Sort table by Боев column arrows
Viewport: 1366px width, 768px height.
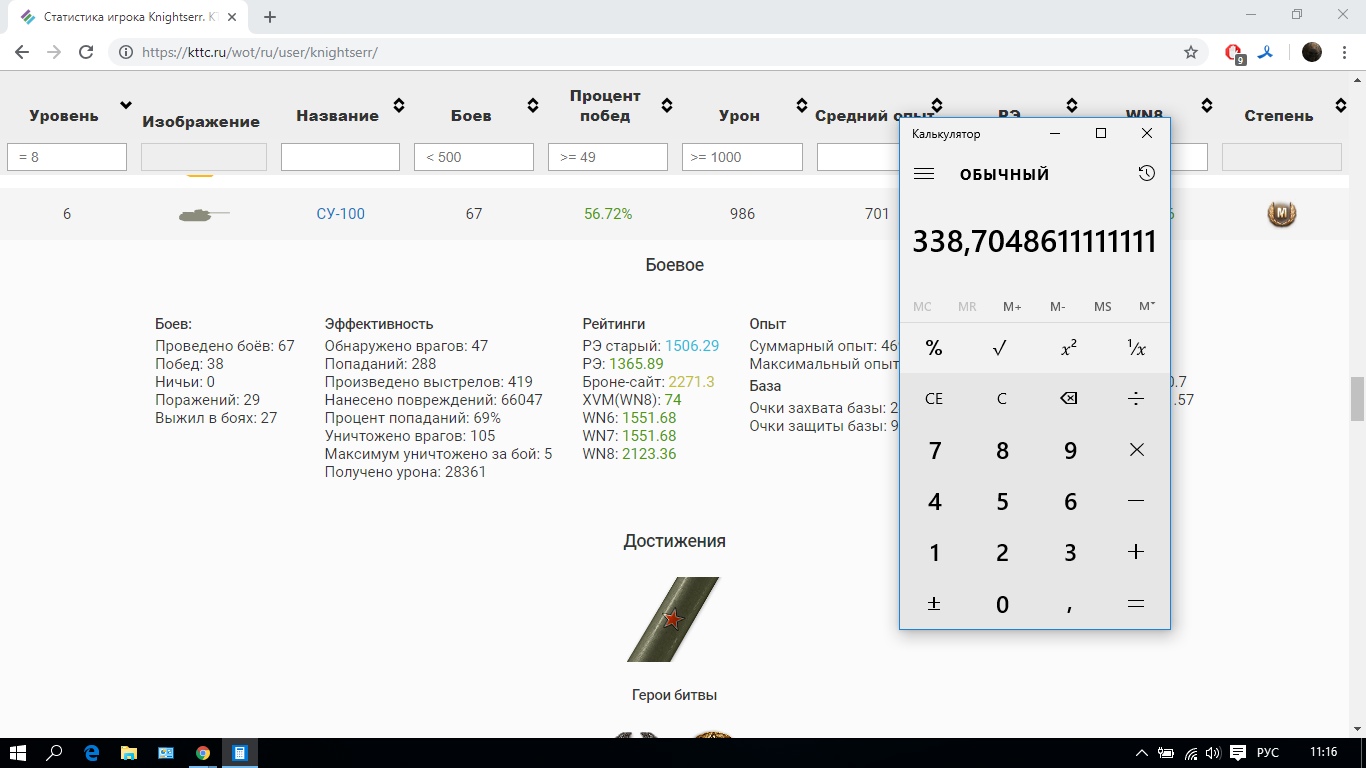tap(532, 105)
